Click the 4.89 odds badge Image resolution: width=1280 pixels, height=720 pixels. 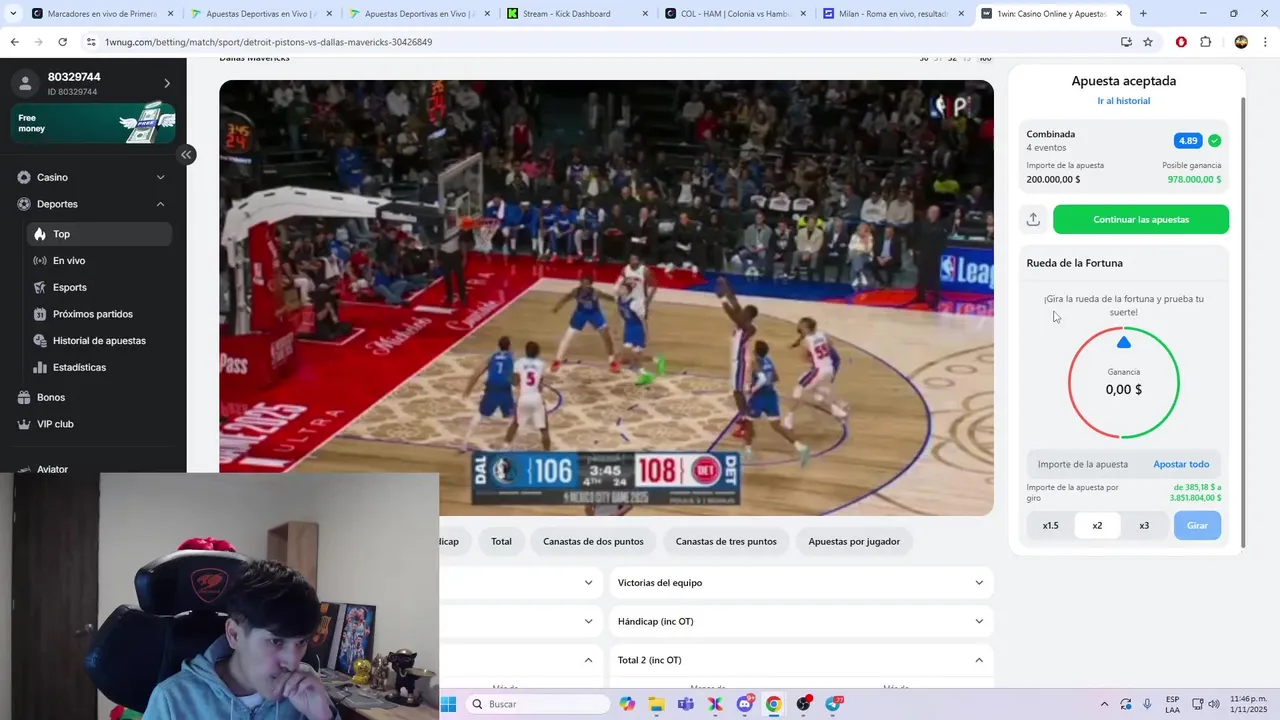(1188, 141)
